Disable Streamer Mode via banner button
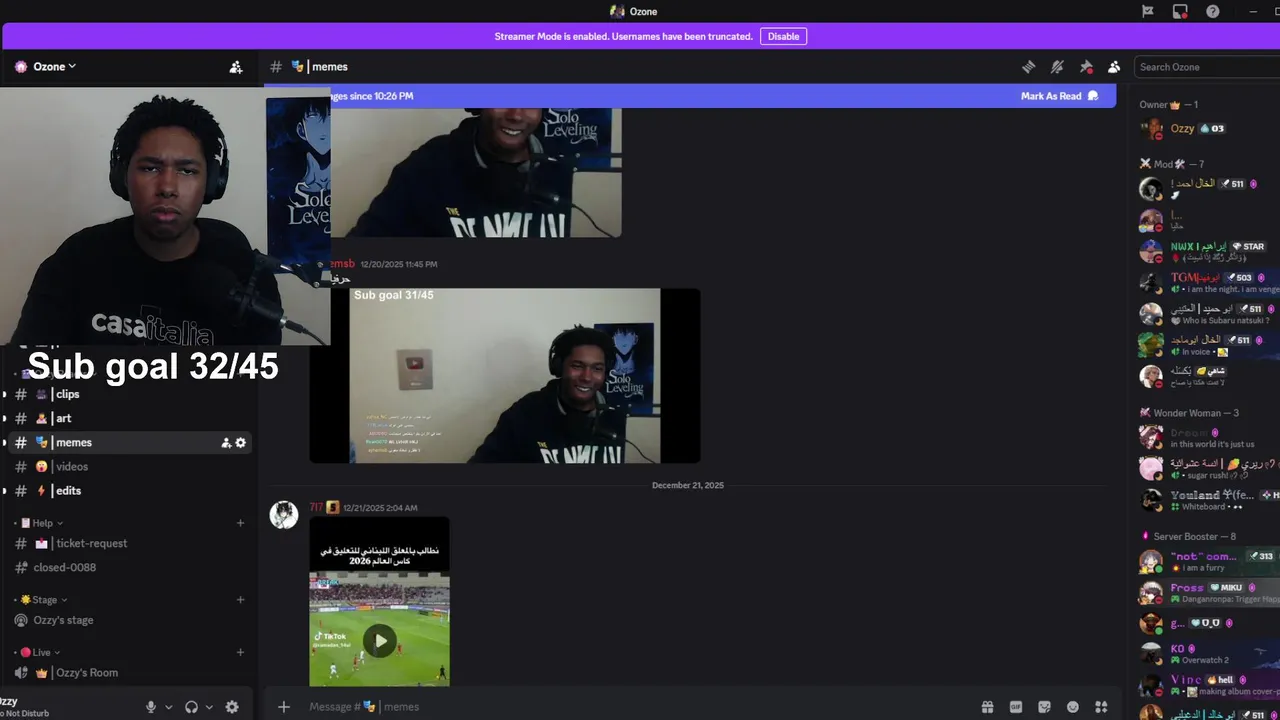Screen dimensions: 1280x720 pos(783,36)
